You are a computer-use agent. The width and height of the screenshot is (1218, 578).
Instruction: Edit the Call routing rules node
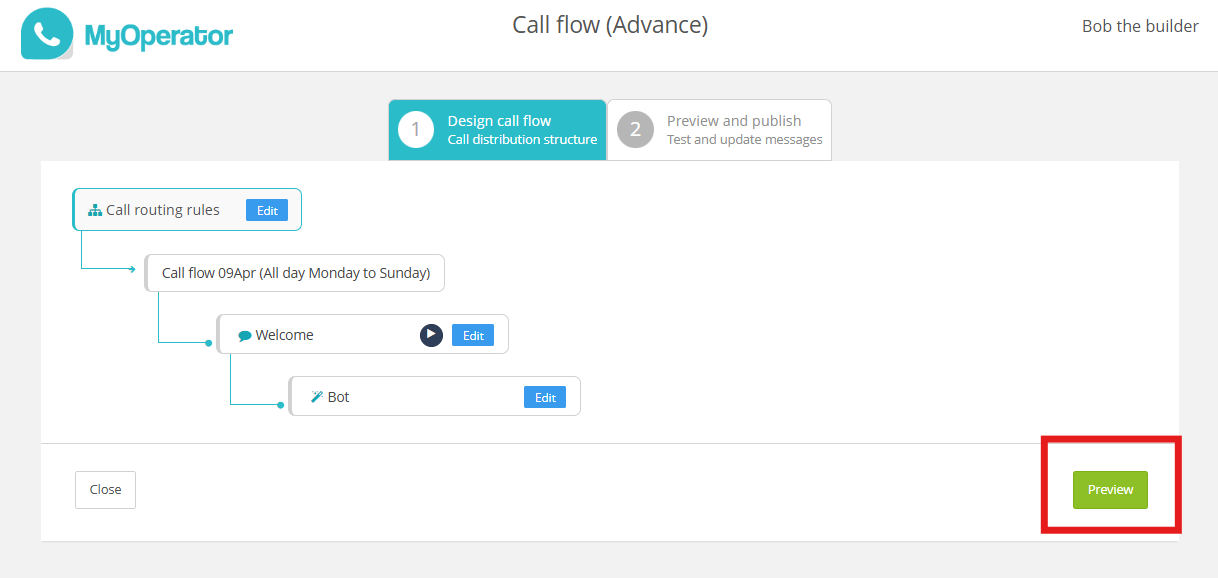pos(267,210)
